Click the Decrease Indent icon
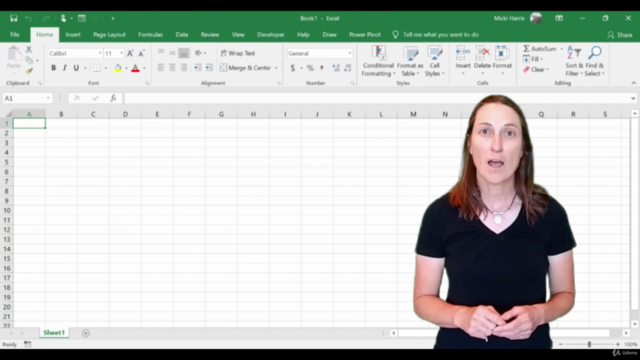 pos(198,68)
